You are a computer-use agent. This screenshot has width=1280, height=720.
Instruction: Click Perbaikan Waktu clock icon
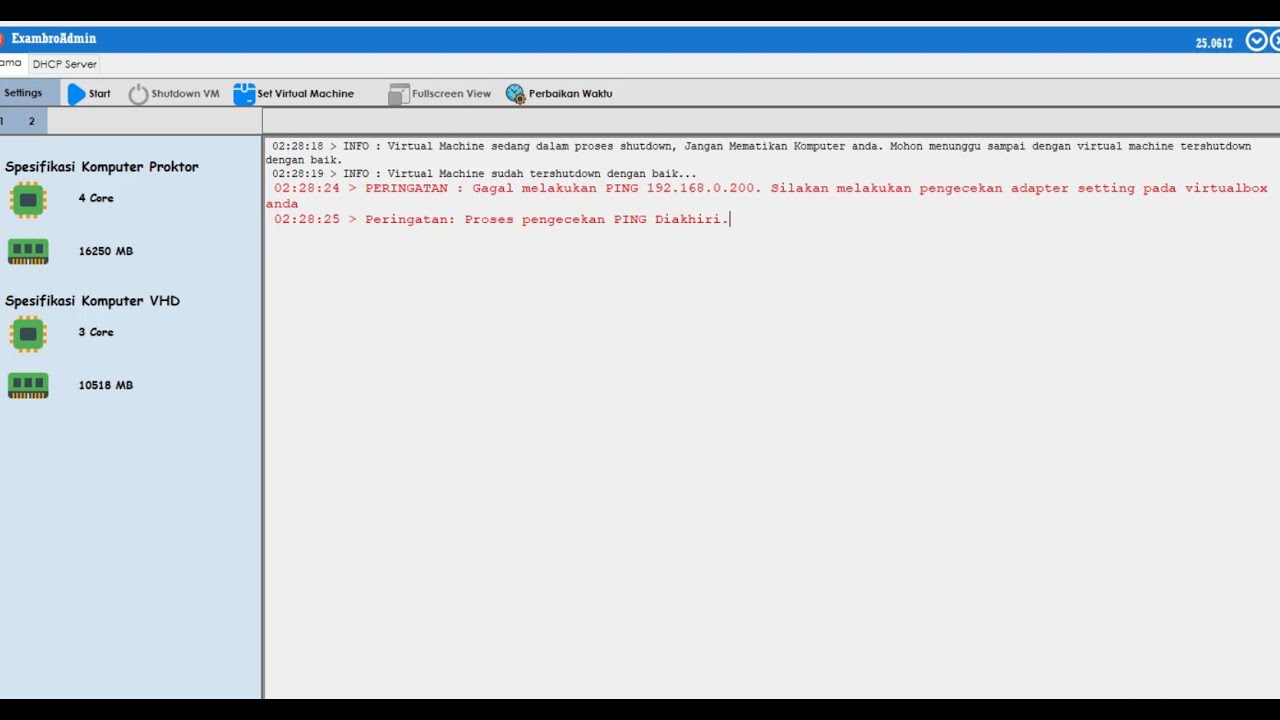pos(515,94)
